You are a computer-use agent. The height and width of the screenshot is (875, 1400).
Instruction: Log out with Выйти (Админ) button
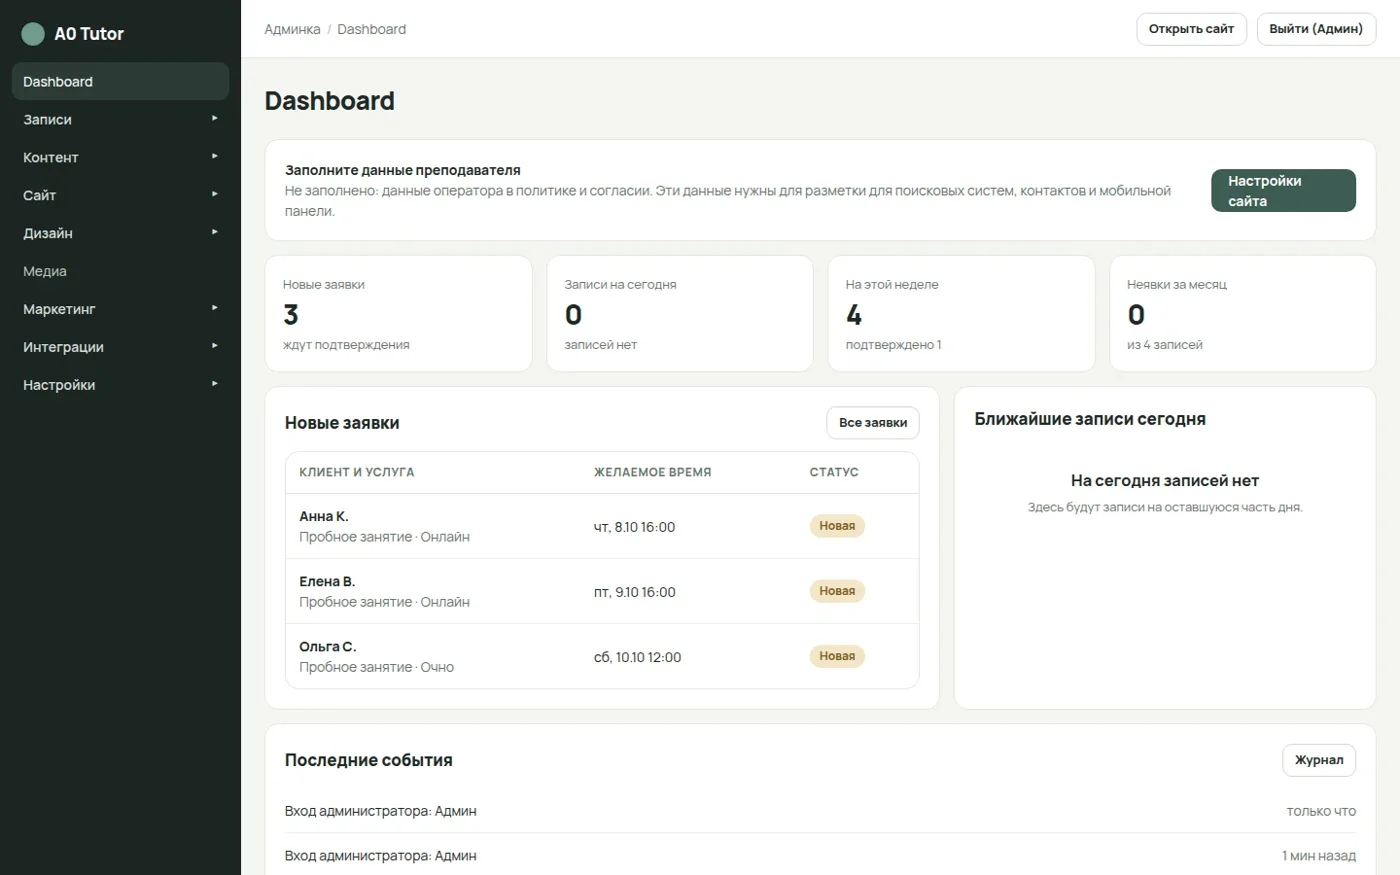1316,29
